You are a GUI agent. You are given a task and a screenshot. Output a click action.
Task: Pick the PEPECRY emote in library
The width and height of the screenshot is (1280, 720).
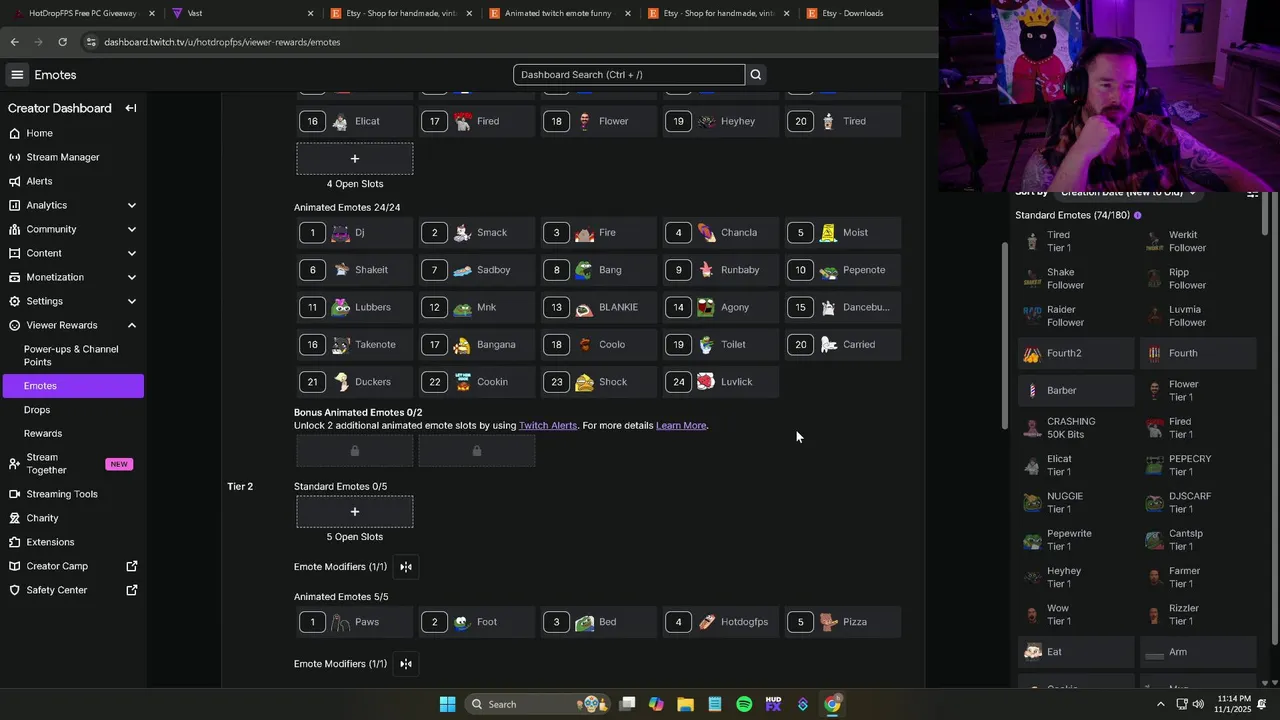[1198, 465]
